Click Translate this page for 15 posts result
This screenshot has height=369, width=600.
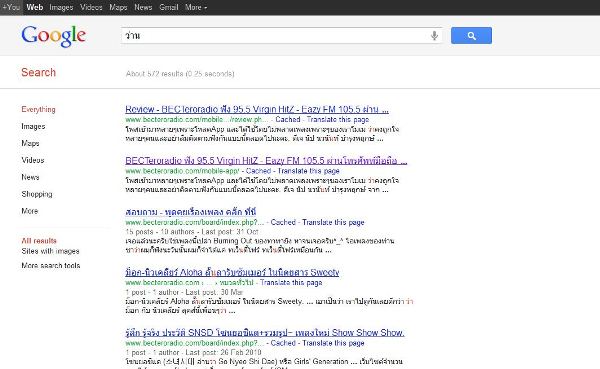(x=333, y=222)
